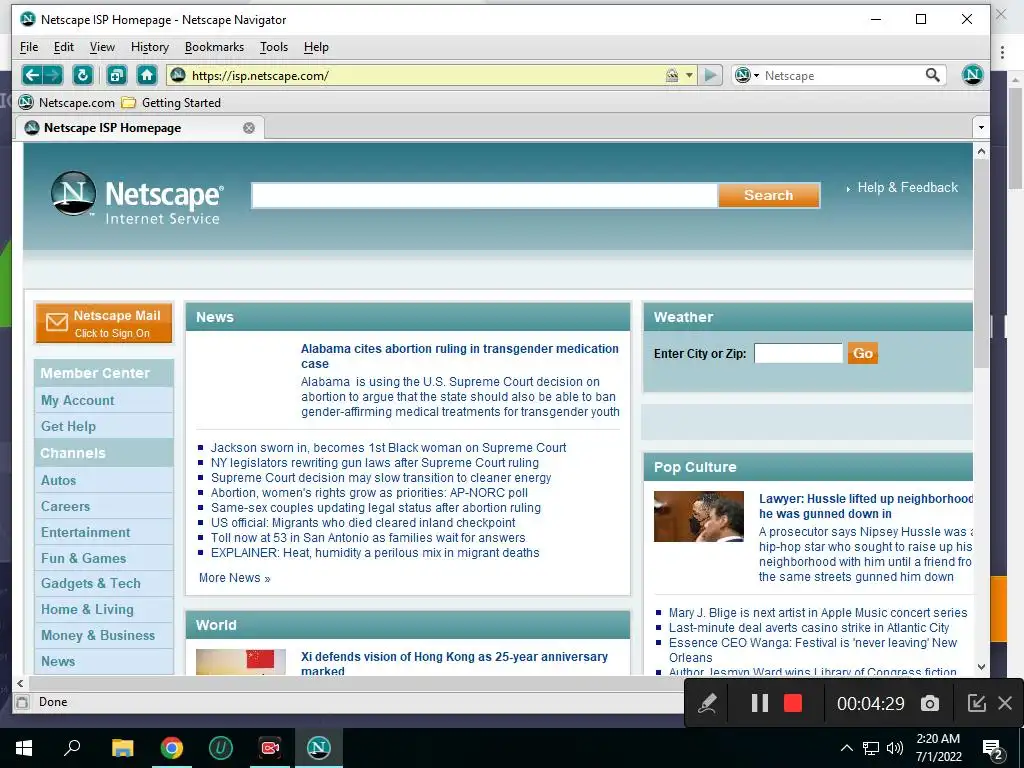1024x768 pixels.
Task: Click the page vertical scrollbar down arrow
Action: pyautogui.click(x=981, y=667)
